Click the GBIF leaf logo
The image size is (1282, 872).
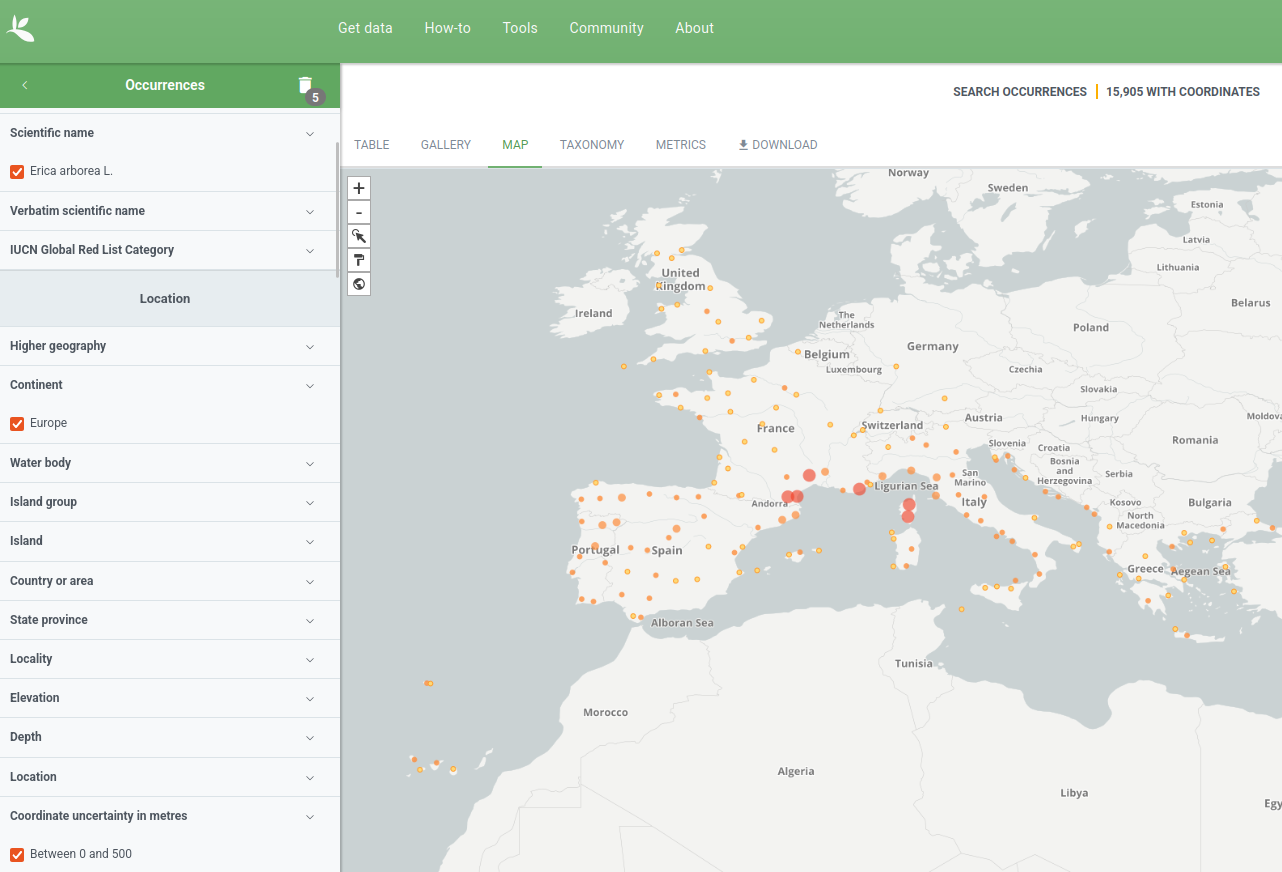tap(21, 28)
